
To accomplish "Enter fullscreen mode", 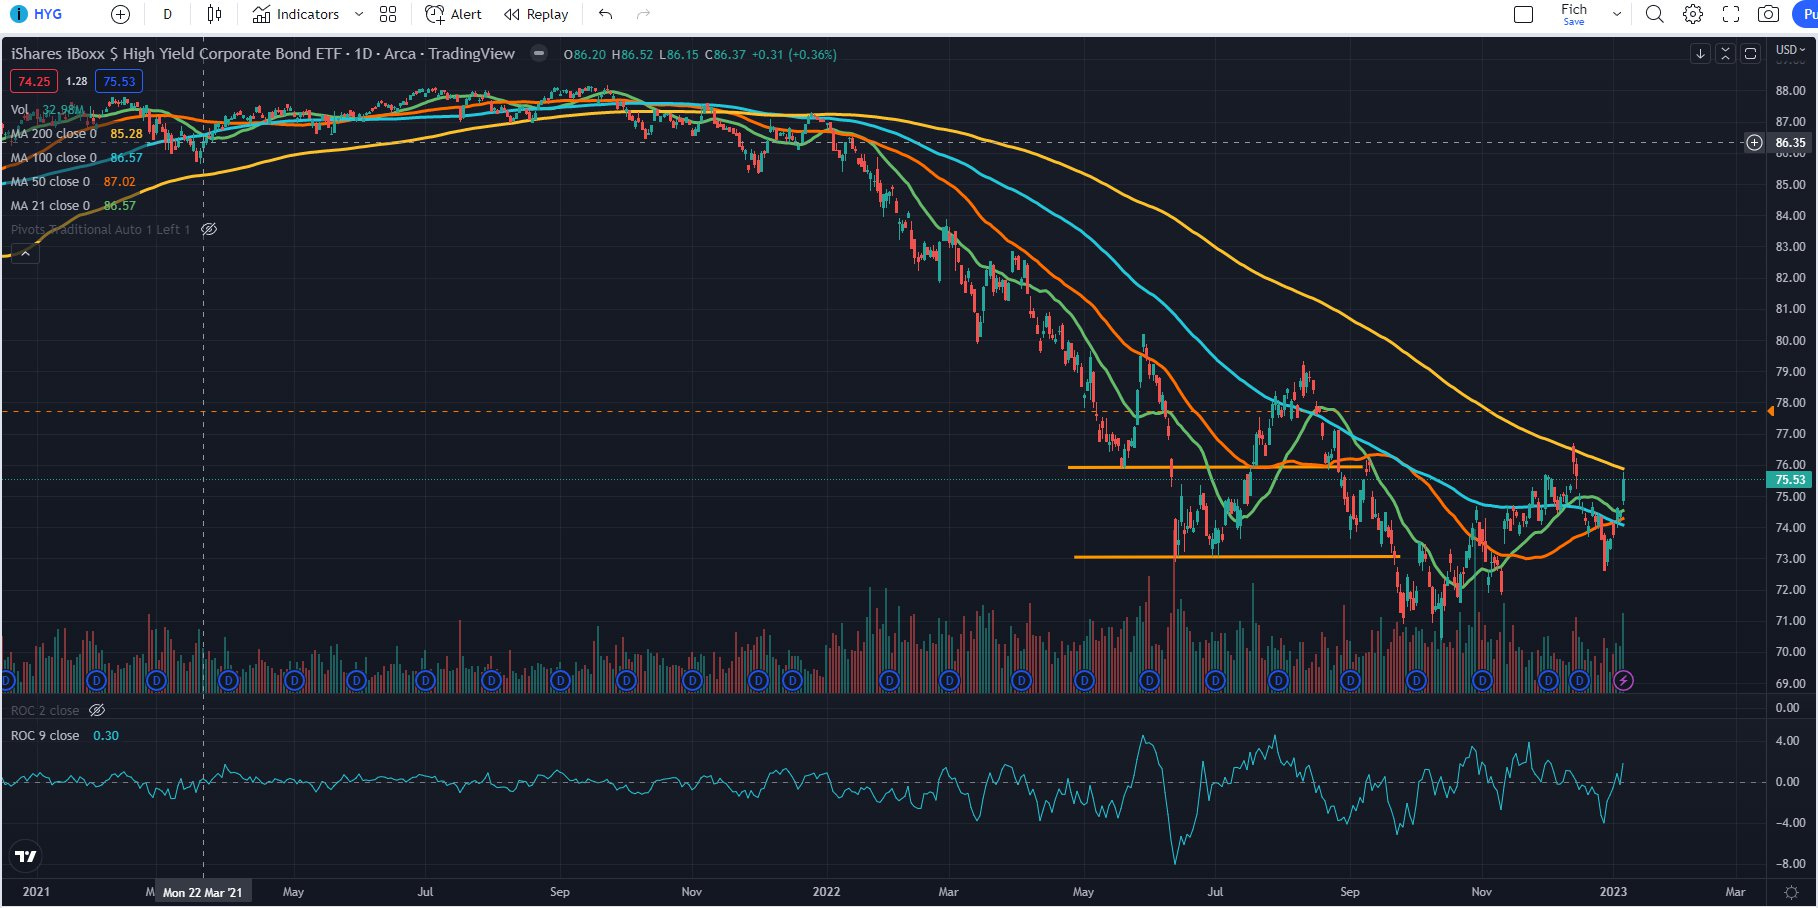I will [x=1731, y=14].
